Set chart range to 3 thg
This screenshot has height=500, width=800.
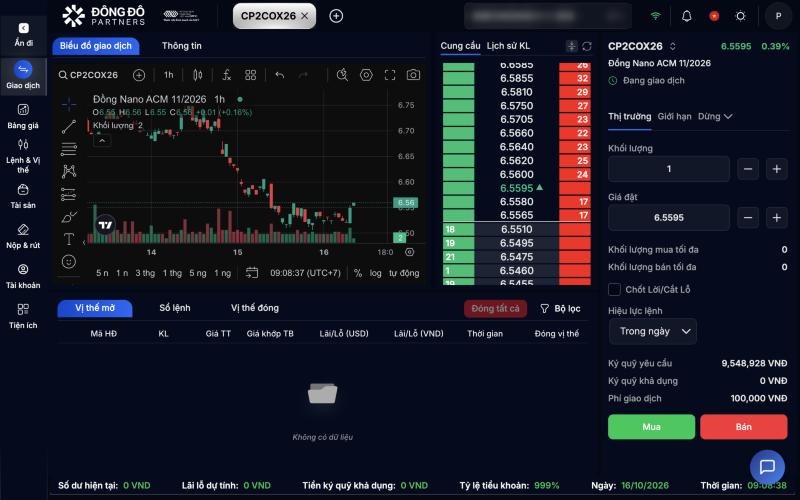[145, 273]
